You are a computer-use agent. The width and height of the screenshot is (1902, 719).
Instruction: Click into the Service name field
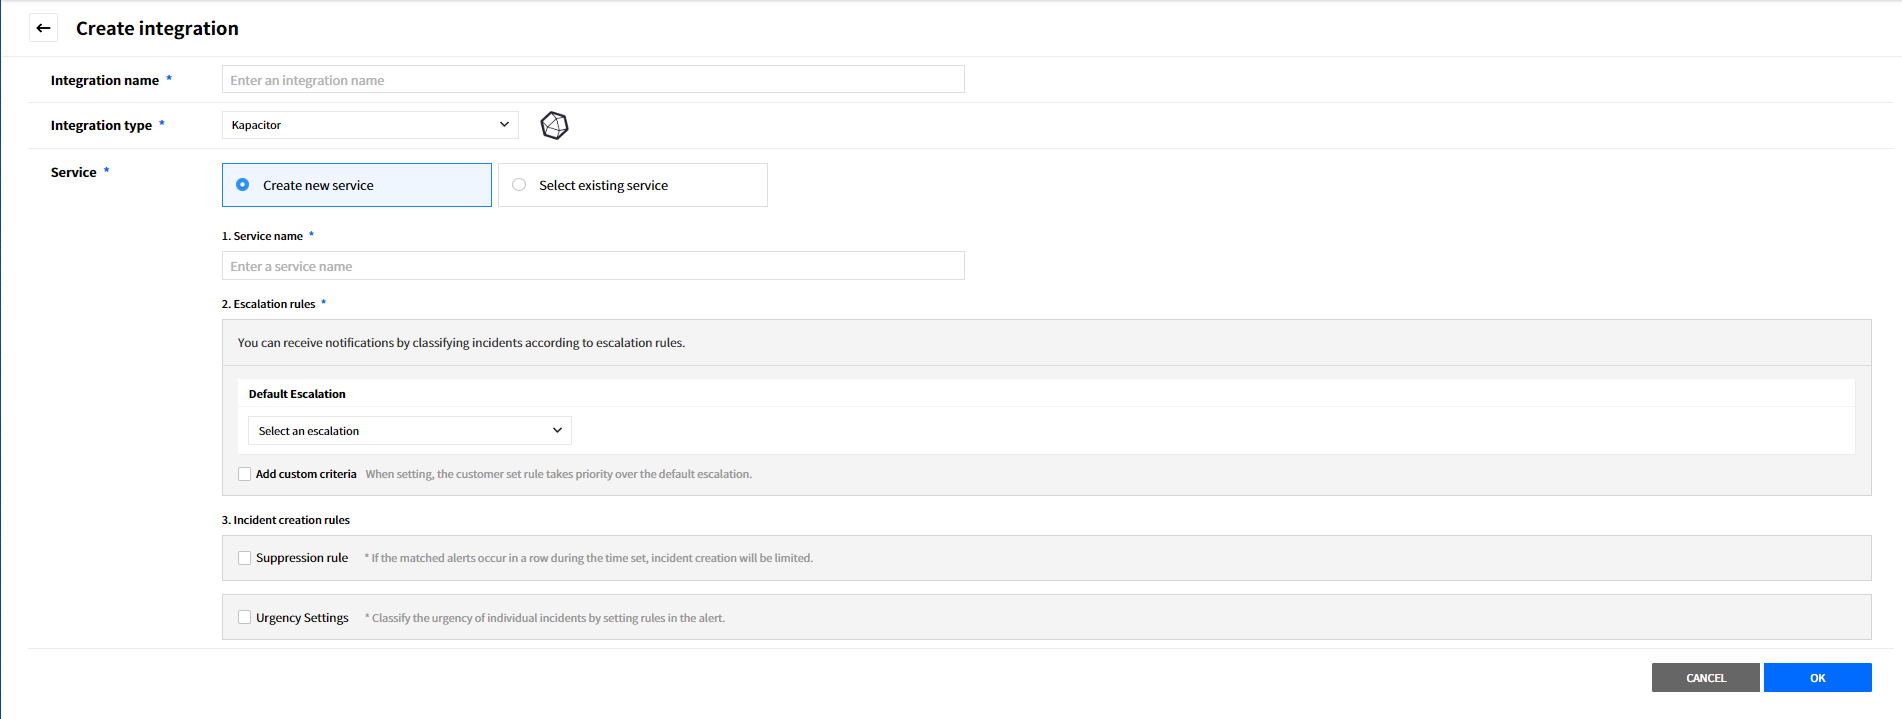pyautogui.click(x=592, y=266)
